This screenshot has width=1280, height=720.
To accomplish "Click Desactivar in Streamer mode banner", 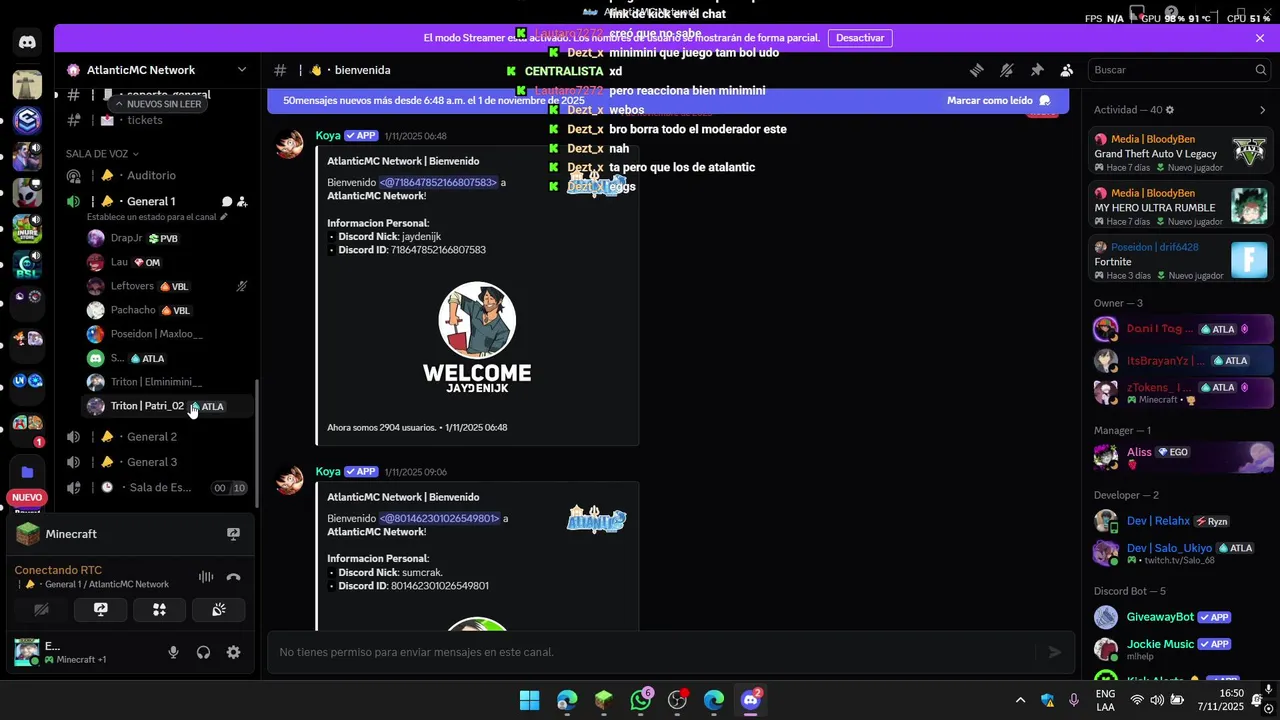I will [860, 38].
